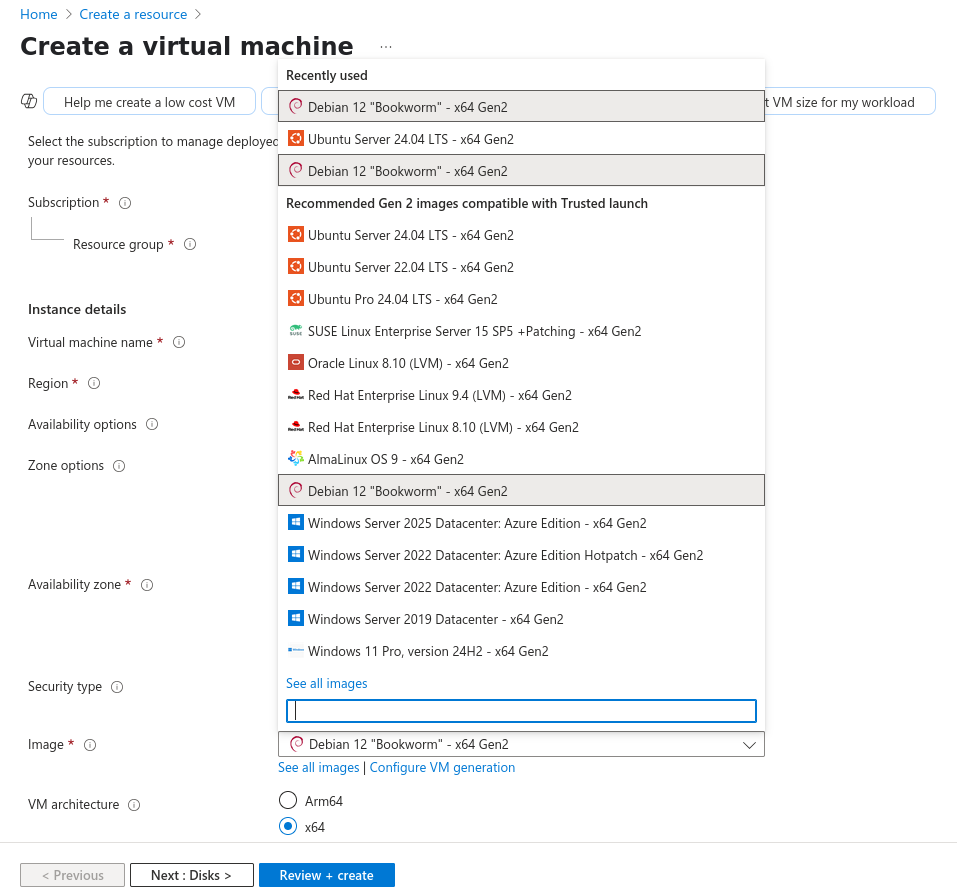Choose Windows Server 2025 Datacenter Azure Edition
Screen dimensions: 957x895
[476, 523]
